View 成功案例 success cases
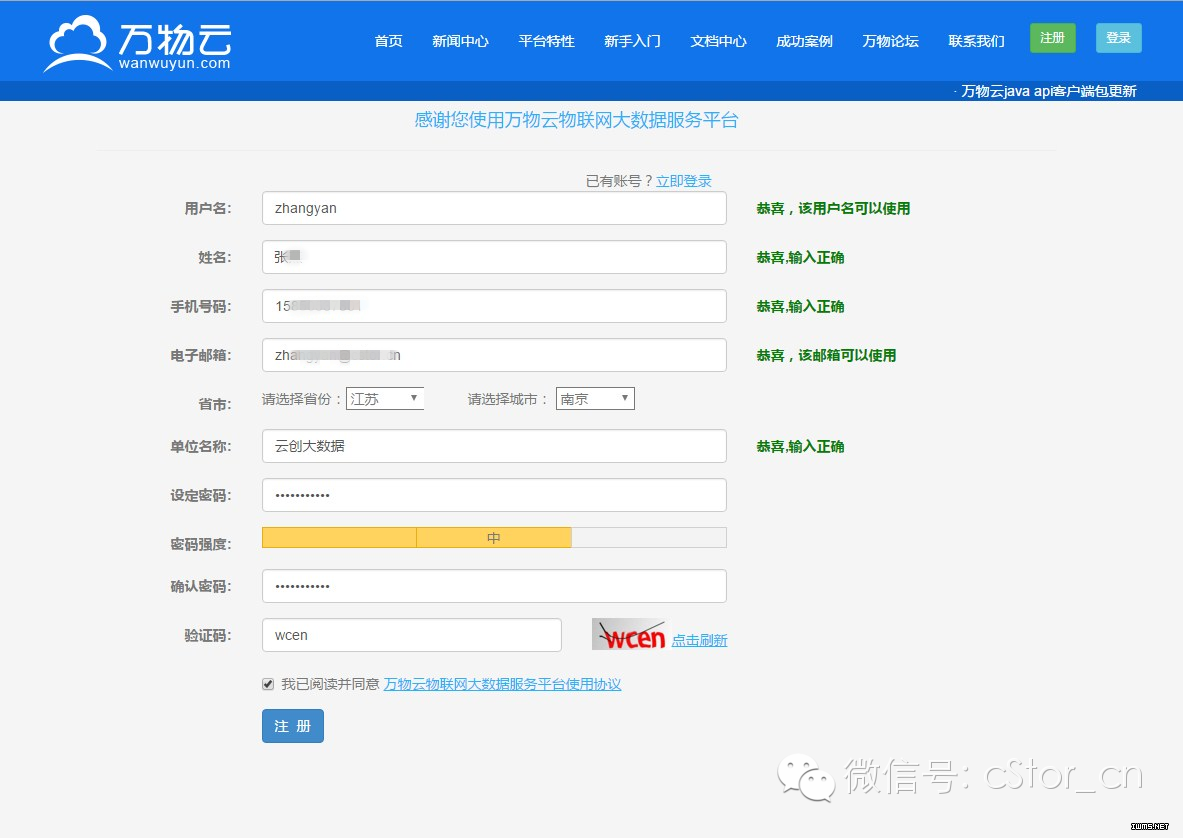This screenshot has height=838, width=1183. pos(804,41)
